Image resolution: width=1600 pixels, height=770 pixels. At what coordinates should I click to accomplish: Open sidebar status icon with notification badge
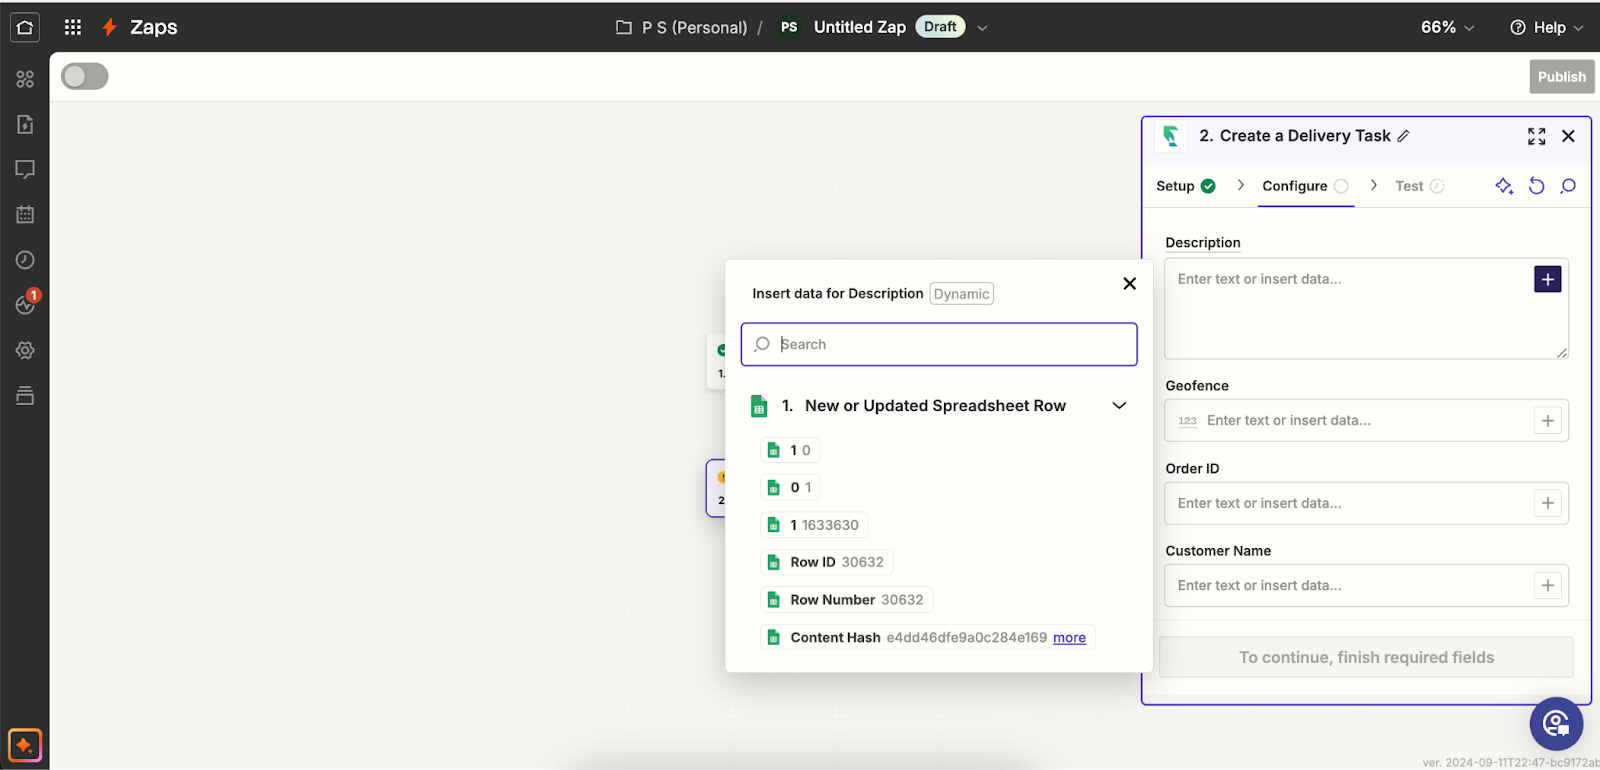coord(27,303)
